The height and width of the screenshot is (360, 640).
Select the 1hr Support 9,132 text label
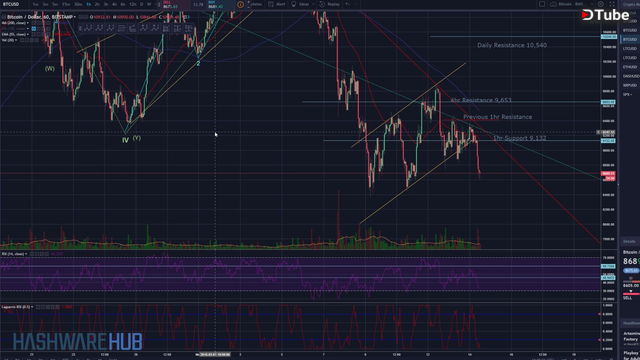[x=519, y=138]
